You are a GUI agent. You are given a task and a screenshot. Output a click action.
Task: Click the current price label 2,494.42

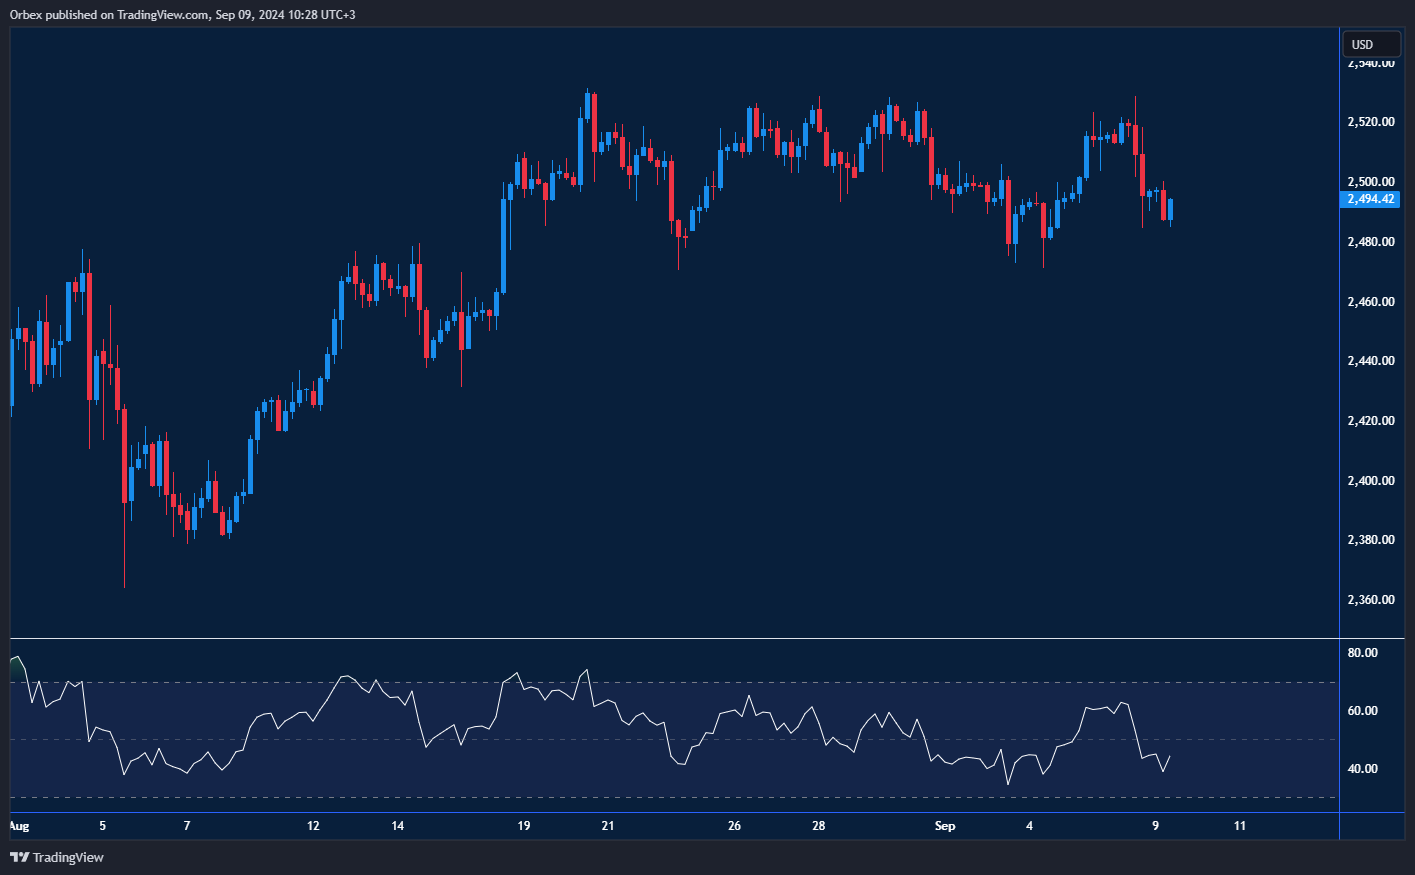coord(1370,199)
